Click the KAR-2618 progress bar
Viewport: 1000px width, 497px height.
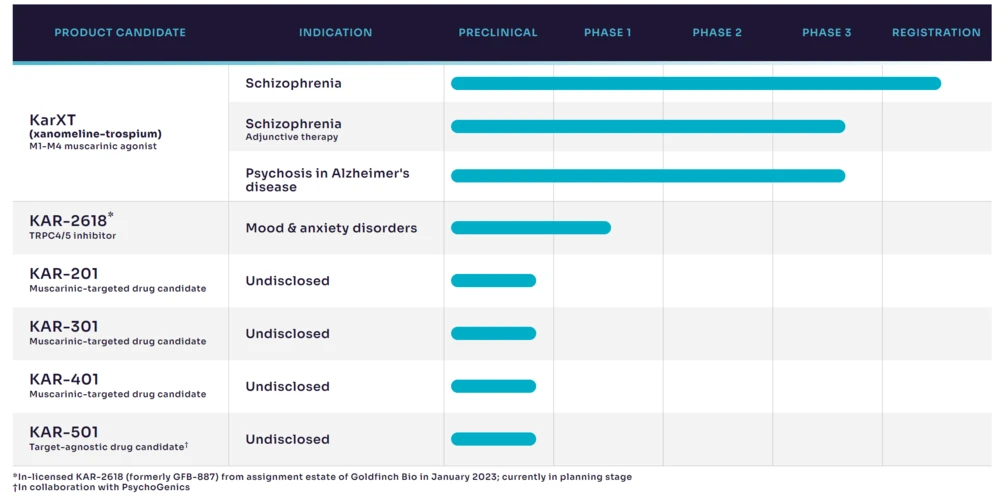[x=530, y=228]
